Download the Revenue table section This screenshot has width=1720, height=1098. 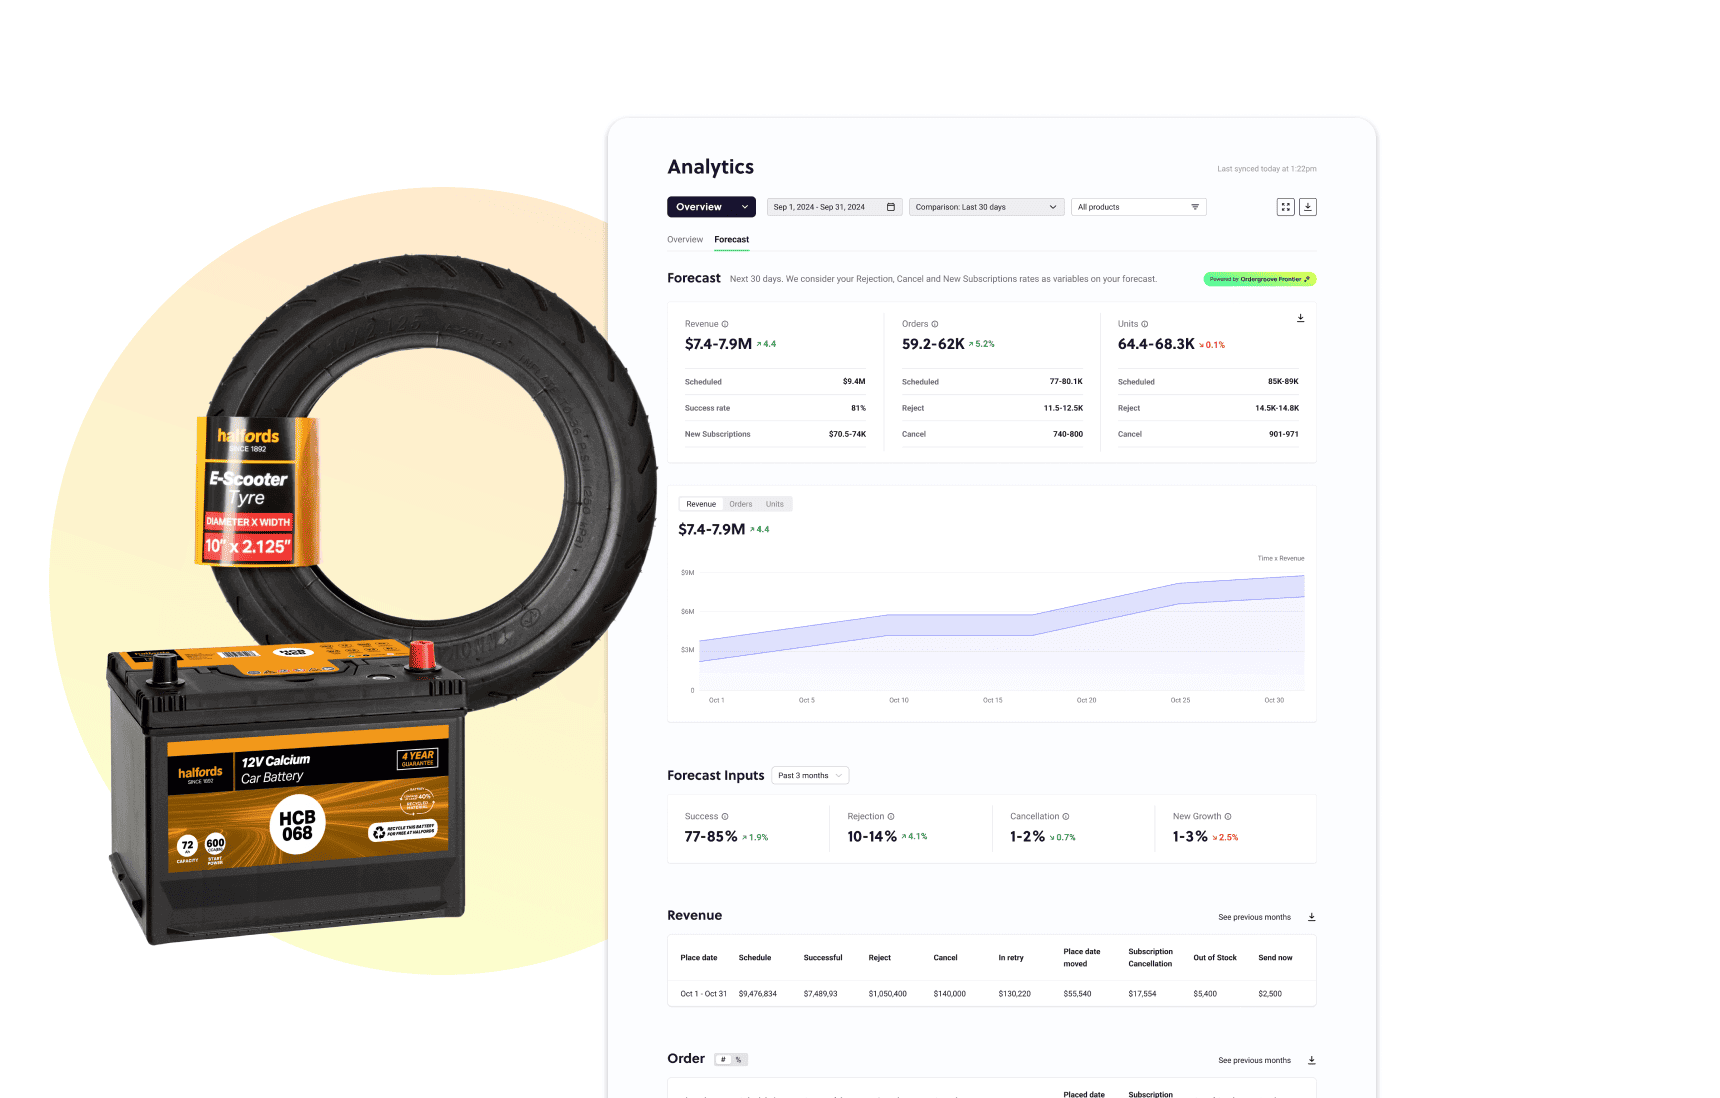(1312, 917)
